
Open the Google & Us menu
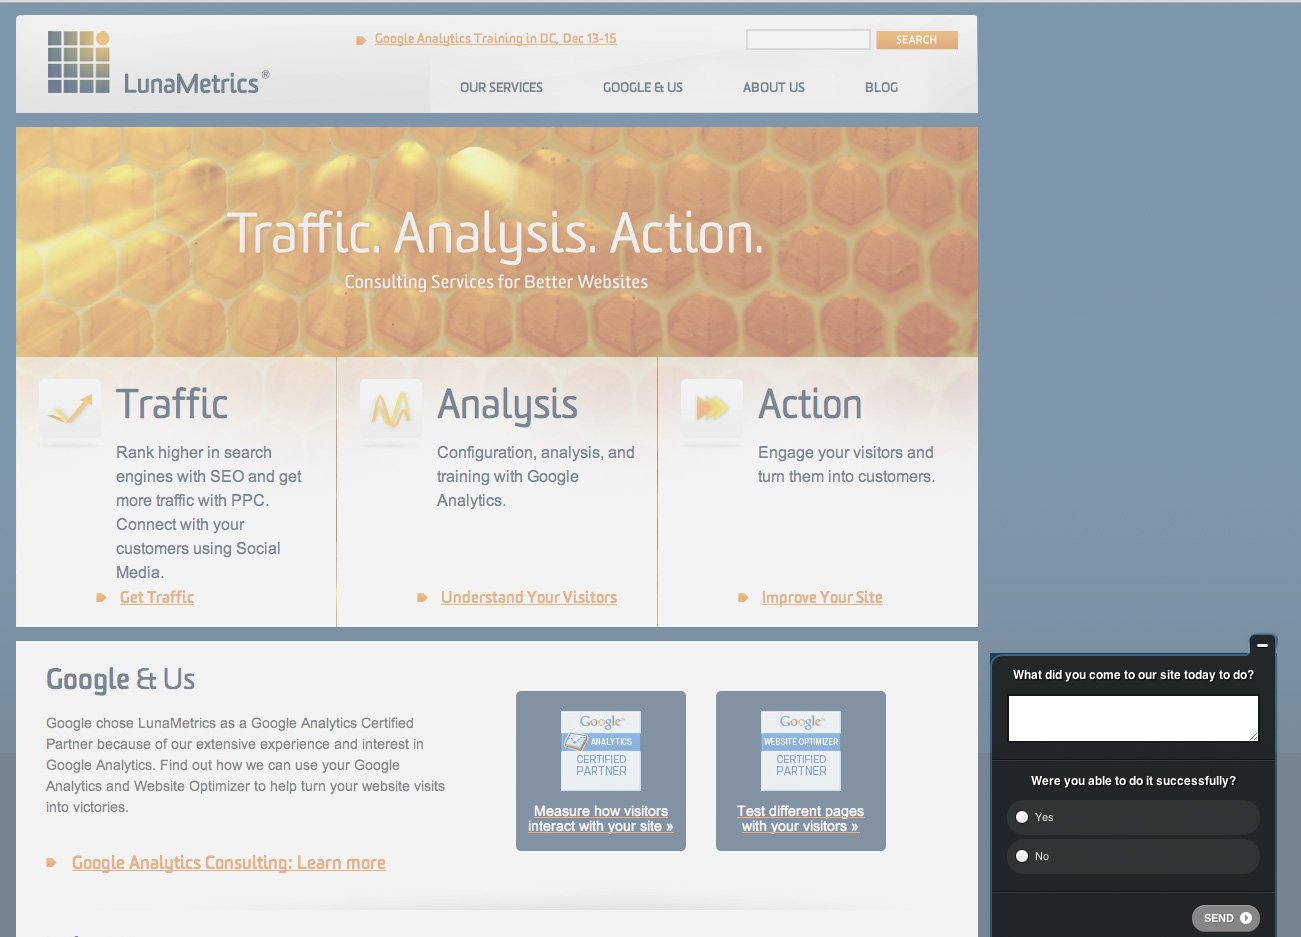tap(642, 88)
